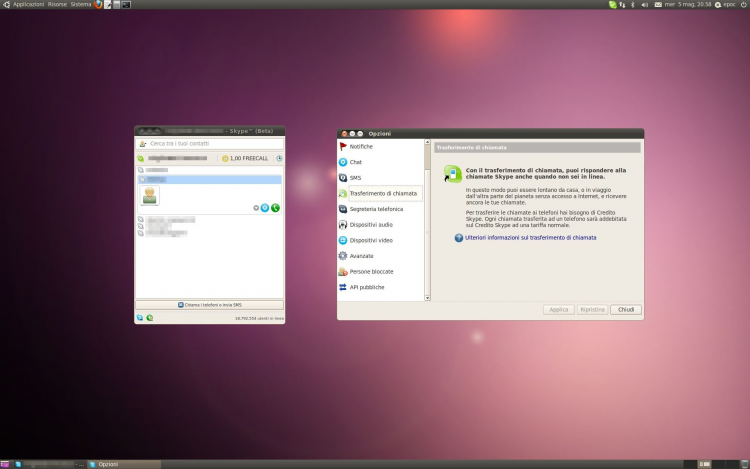Image resolution: width=750 pixels, height=469 pixels.
Task: Call contact with the green phone button
Action: point(275,208)
